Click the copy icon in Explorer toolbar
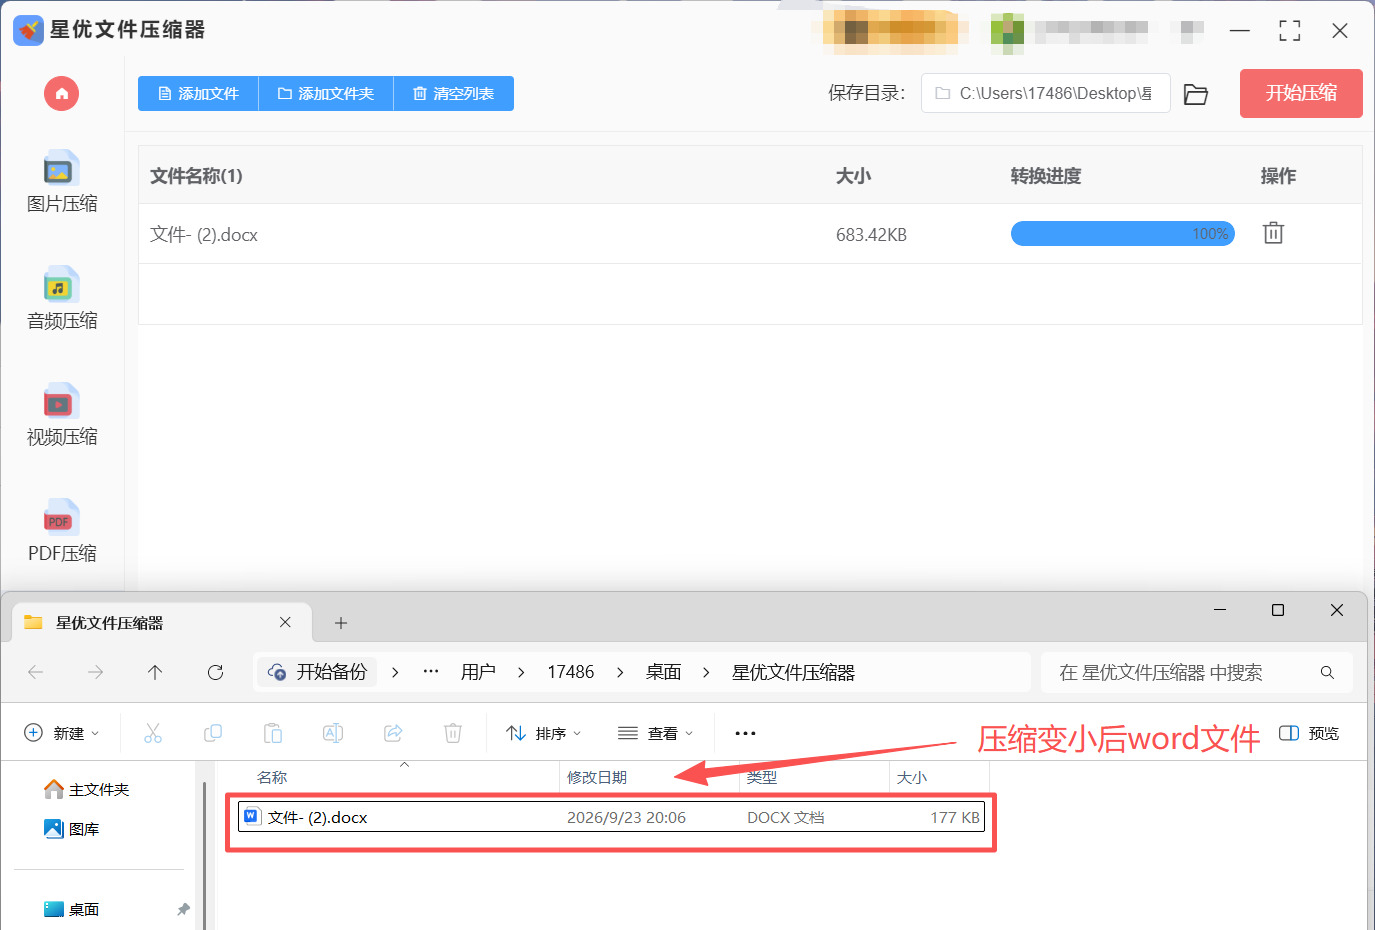Screen dimensions: 1375x930 coord(213,733)
